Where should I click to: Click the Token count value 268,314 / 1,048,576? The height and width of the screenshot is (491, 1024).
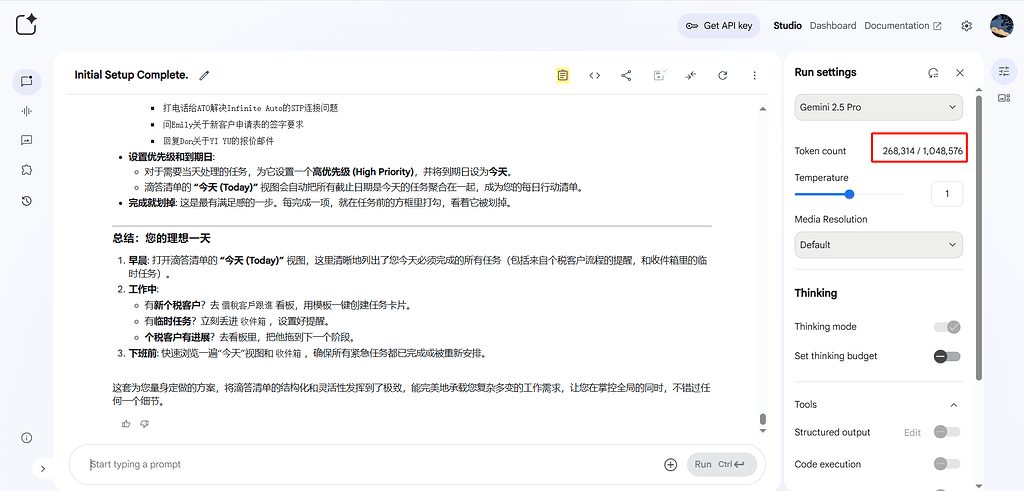pos(923,151)
